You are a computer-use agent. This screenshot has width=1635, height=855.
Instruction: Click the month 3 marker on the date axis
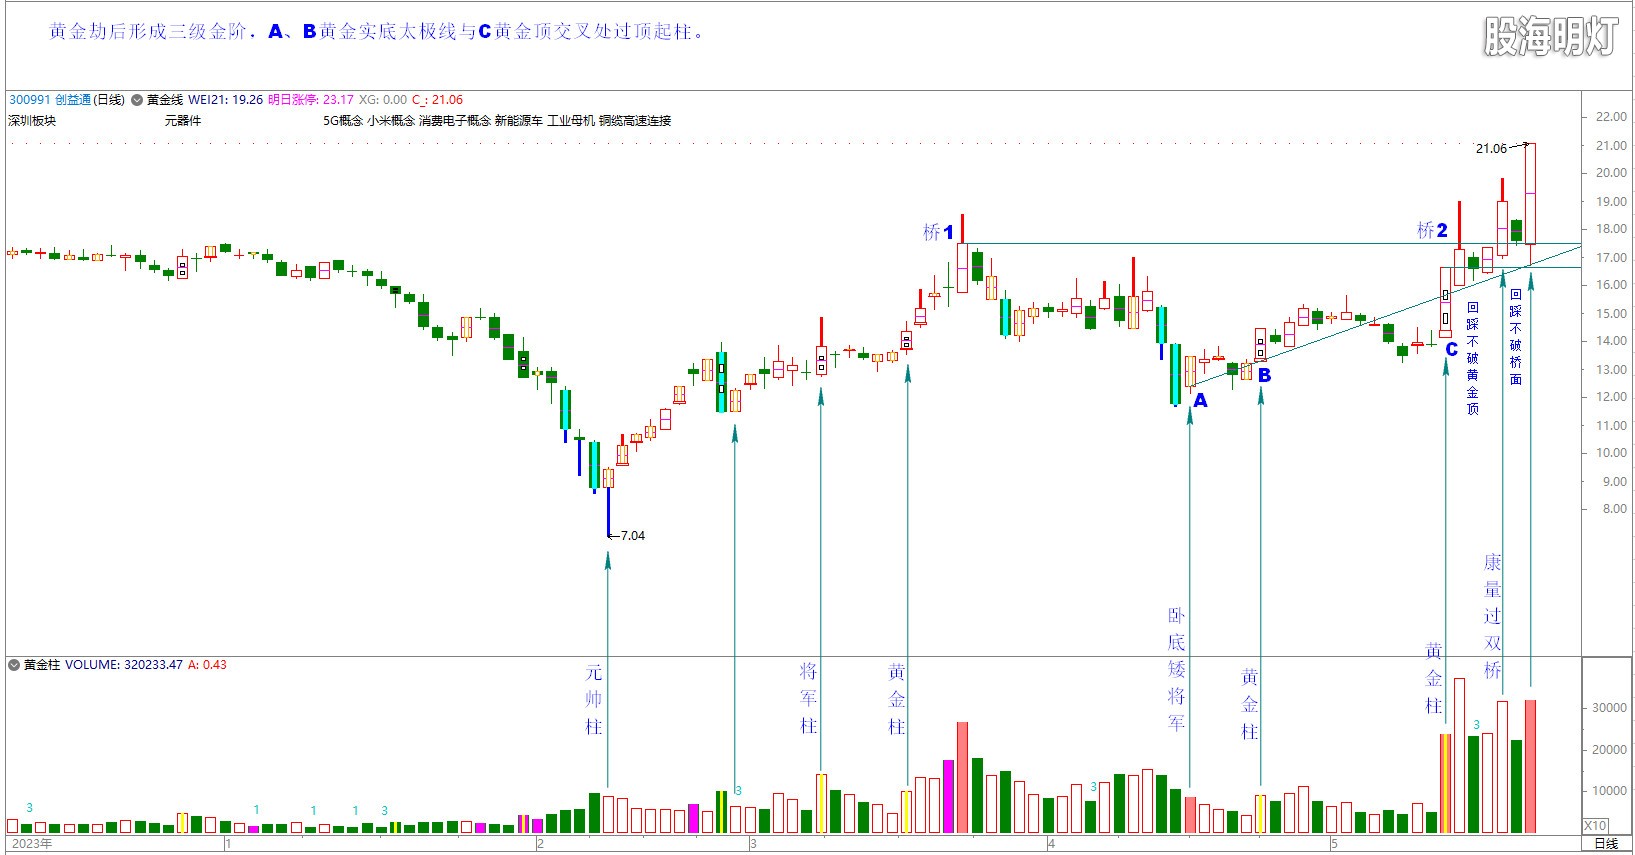pos(753,844)
